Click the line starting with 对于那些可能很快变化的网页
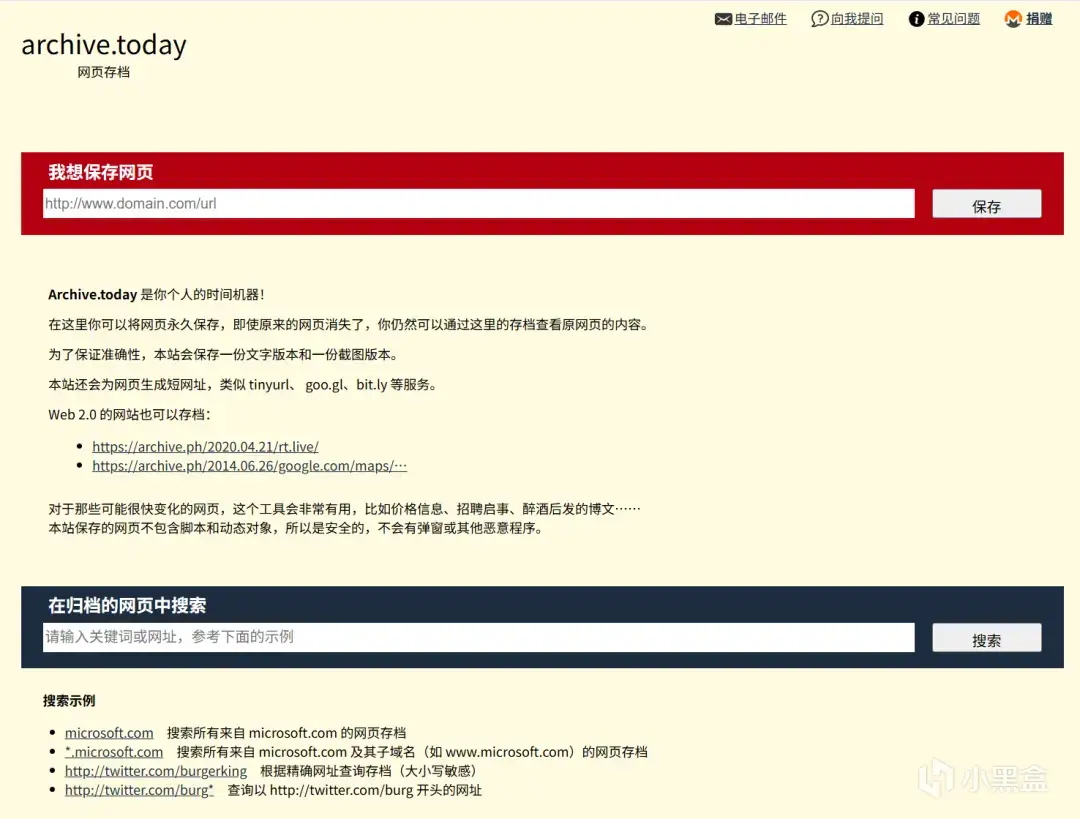The image size is (1080, 819). point(344,509)
